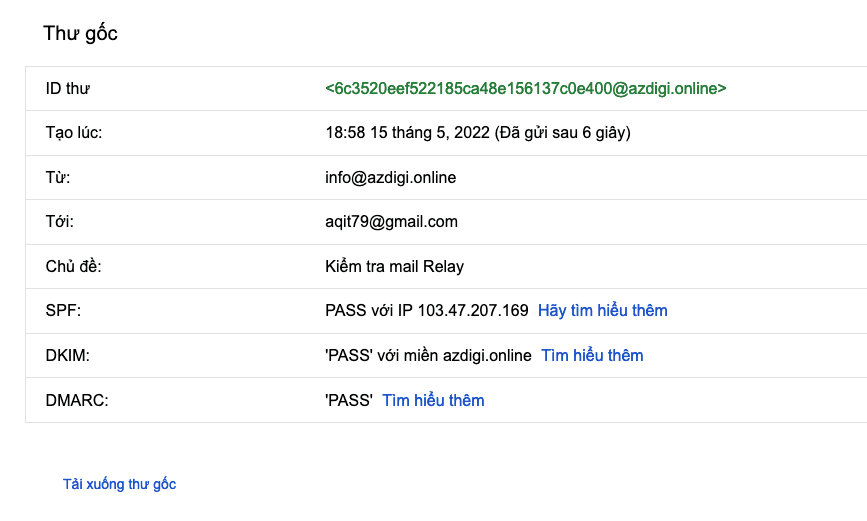
Task: Click the subject text "Kiểm tra mail Relay"
Action: [394, 267]
